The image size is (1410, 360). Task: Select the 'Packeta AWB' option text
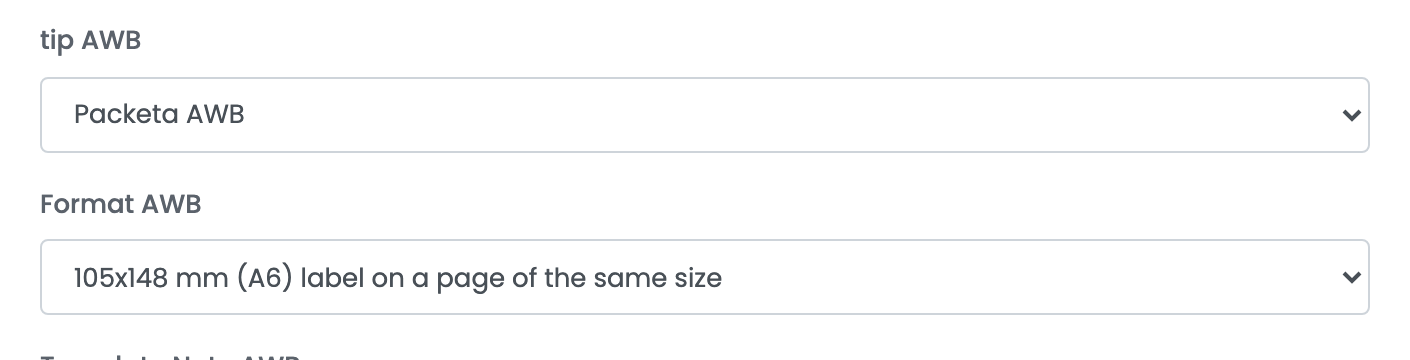[x=159, y=115]
